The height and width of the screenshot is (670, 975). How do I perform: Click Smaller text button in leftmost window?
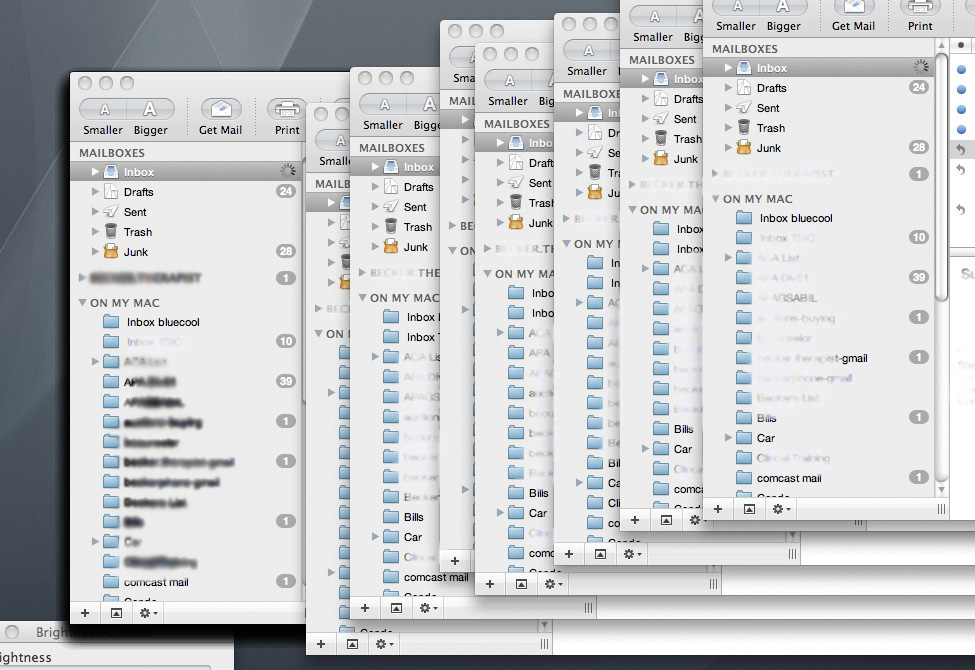tap(103, 110)
